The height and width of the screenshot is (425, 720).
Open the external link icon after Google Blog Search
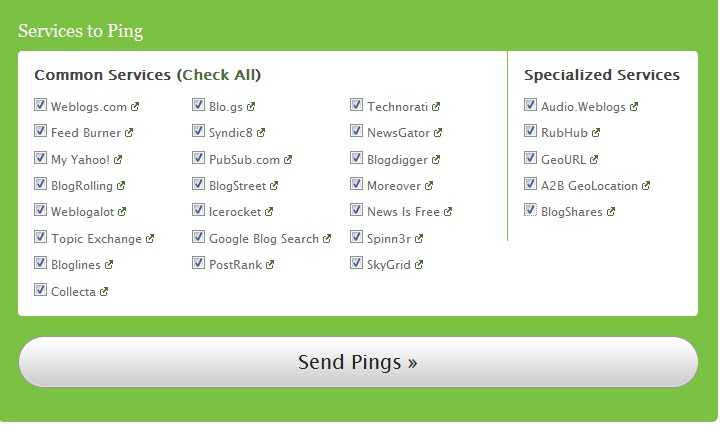tap(326, 239)
